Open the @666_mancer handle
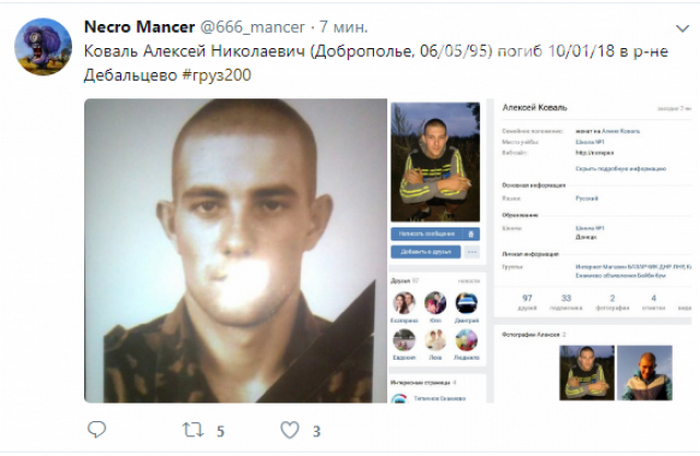This screenshot has height=456, width=700. tap(252, 27)
